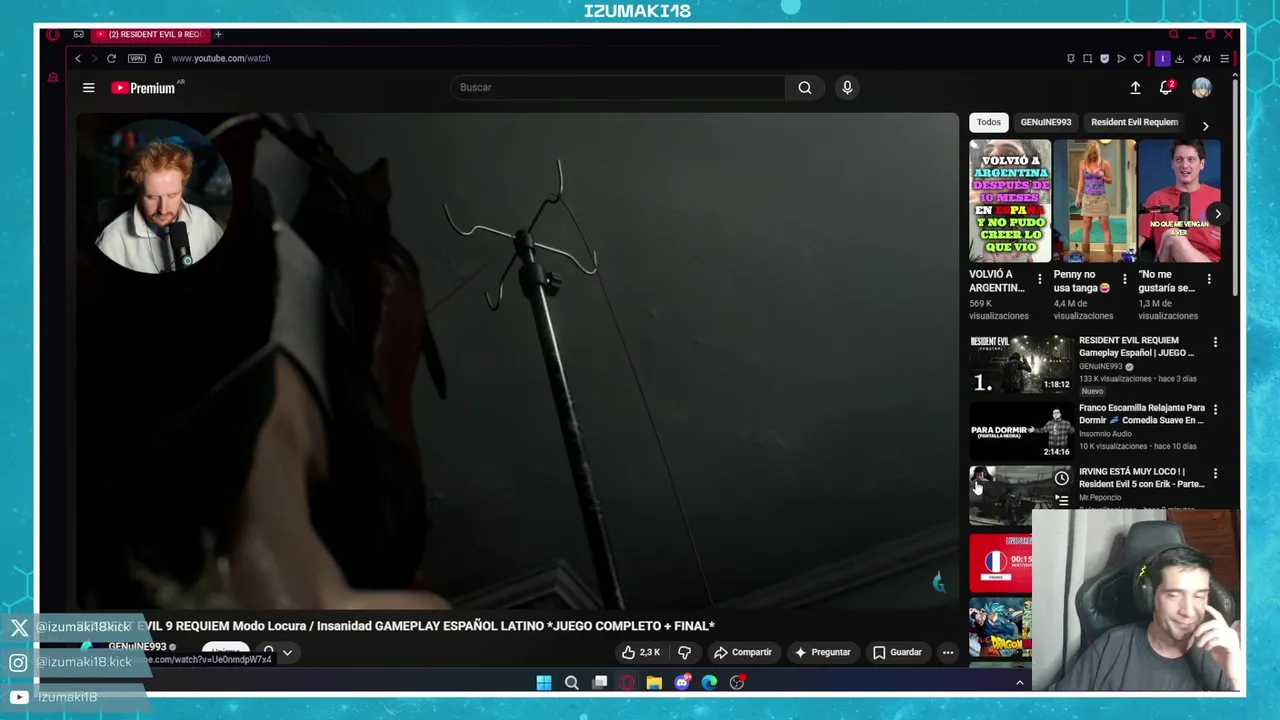Show more filter chips with arrow
This screenshot has height=720, width=1280.
(x=1205, y=126)
